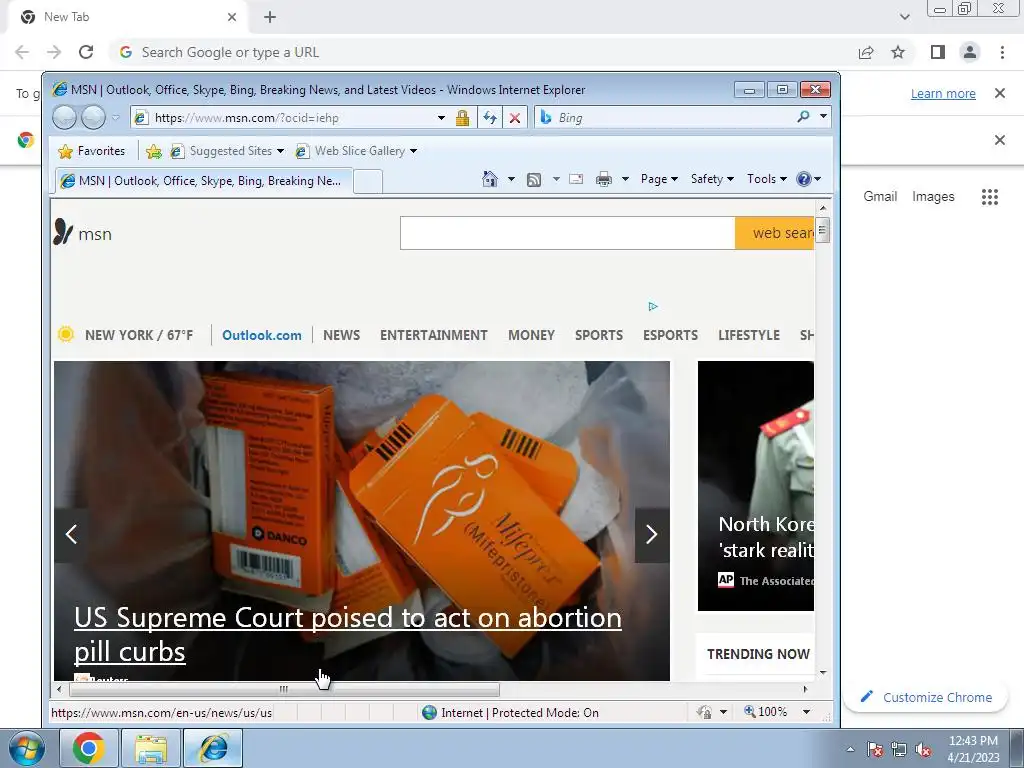Screen dimensions: 1024x768
Task: Open the Google apps grid icon
Action: coord(990,197)
